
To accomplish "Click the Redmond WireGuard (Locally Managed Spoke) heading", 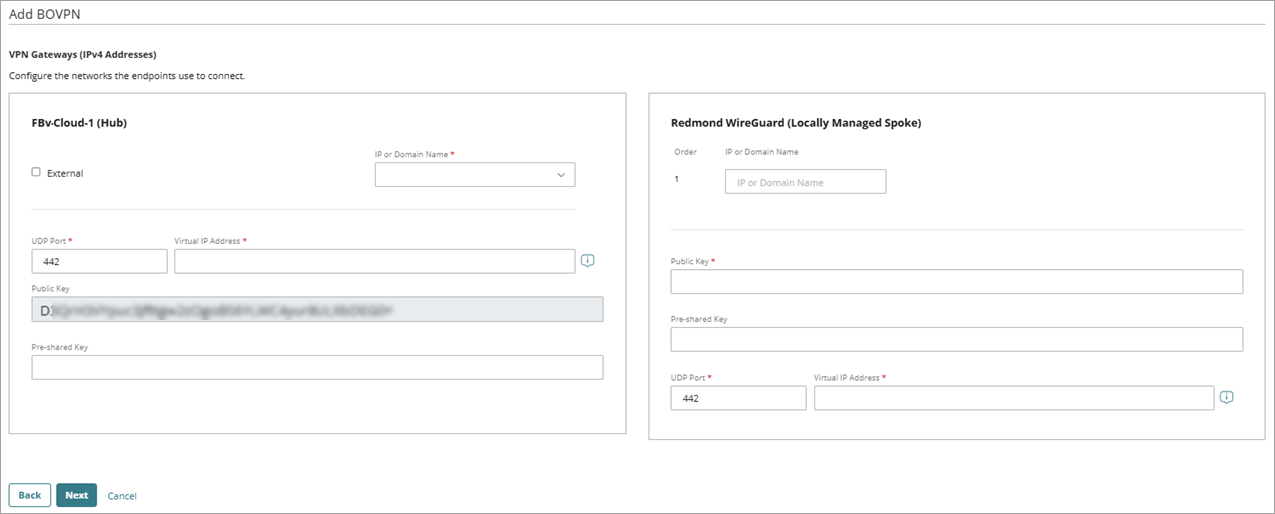I will click(796, 123).
